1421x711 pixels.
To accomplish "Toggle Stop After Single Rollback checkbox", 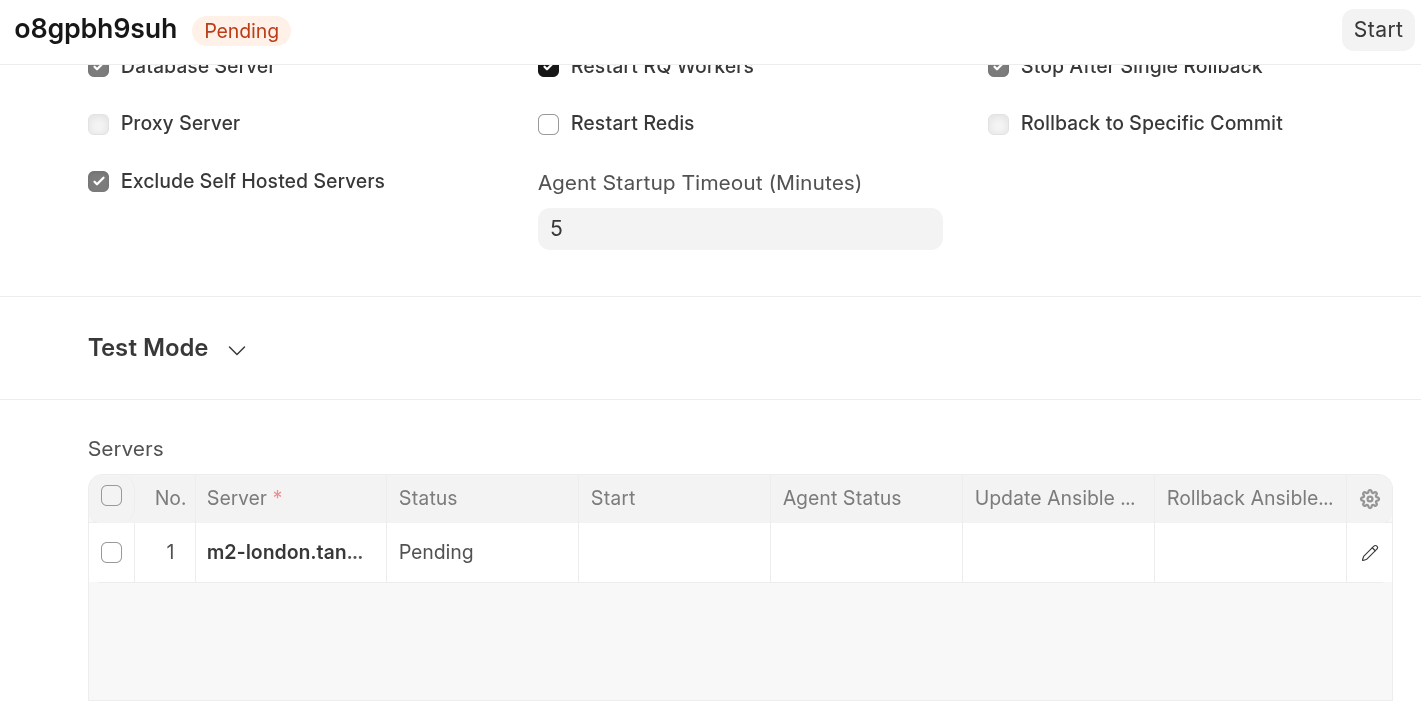I will click(998, 69).
